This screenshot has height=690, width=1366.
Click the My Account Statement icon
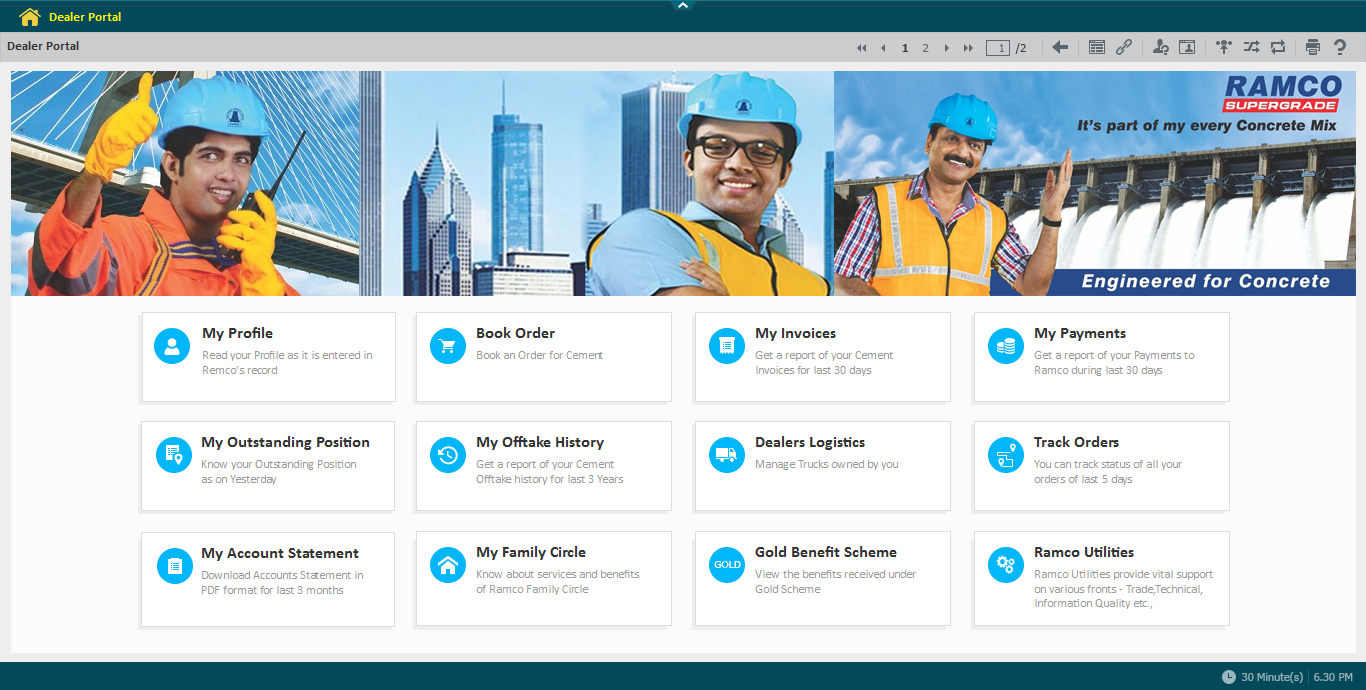175,566
